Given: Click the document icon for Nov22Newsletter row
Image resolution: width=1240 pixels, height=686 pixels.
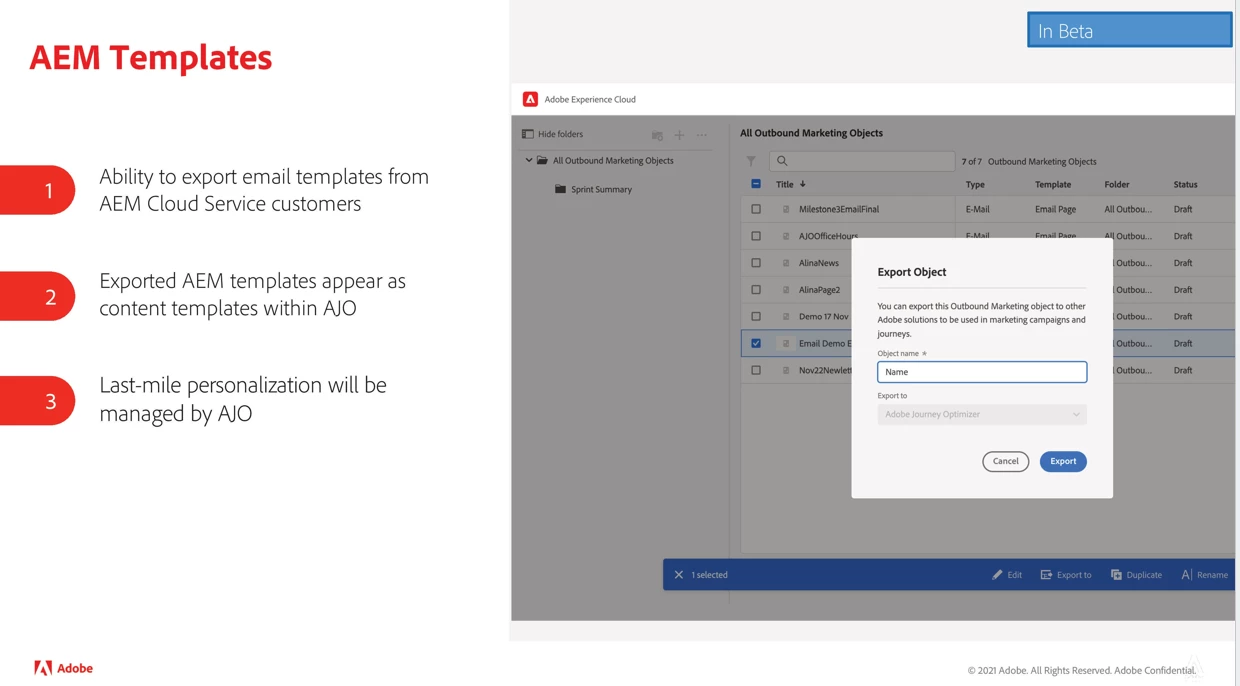Looking at the screenshot, I should (786, 370).
